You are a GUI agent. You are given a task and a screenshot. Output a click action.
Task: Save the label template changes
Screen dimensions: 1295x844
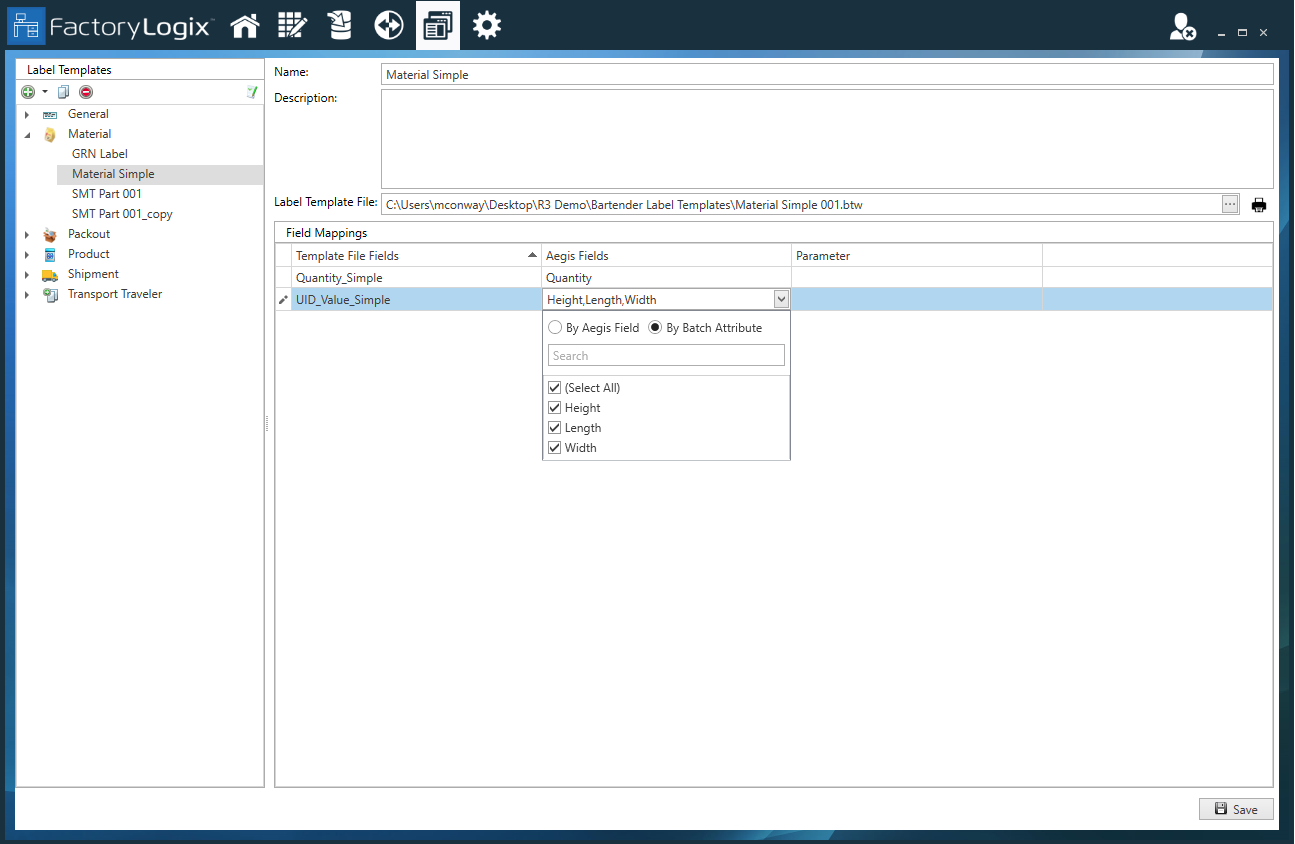point(1236,809)
